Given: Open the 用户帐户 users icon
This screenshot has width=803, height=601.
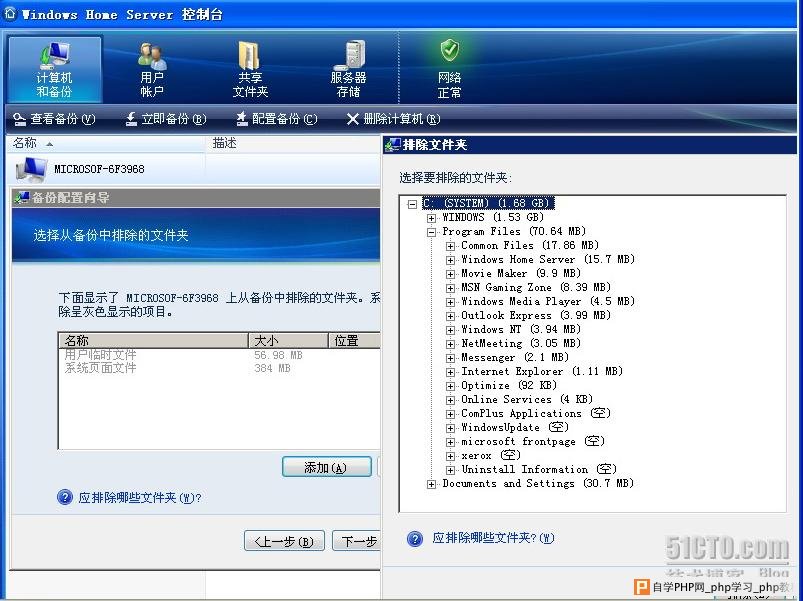Looking at the screenshot, I should point(152,56).
